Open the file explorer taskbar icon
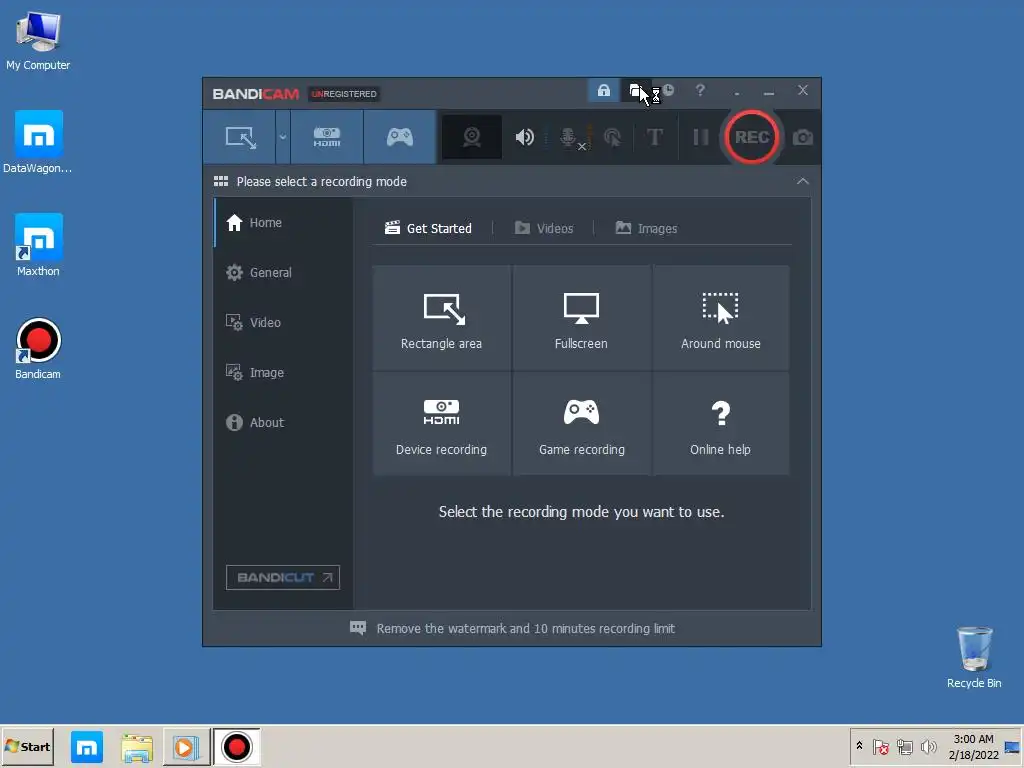Viewport: 1024px width, 768px height. 137,747
